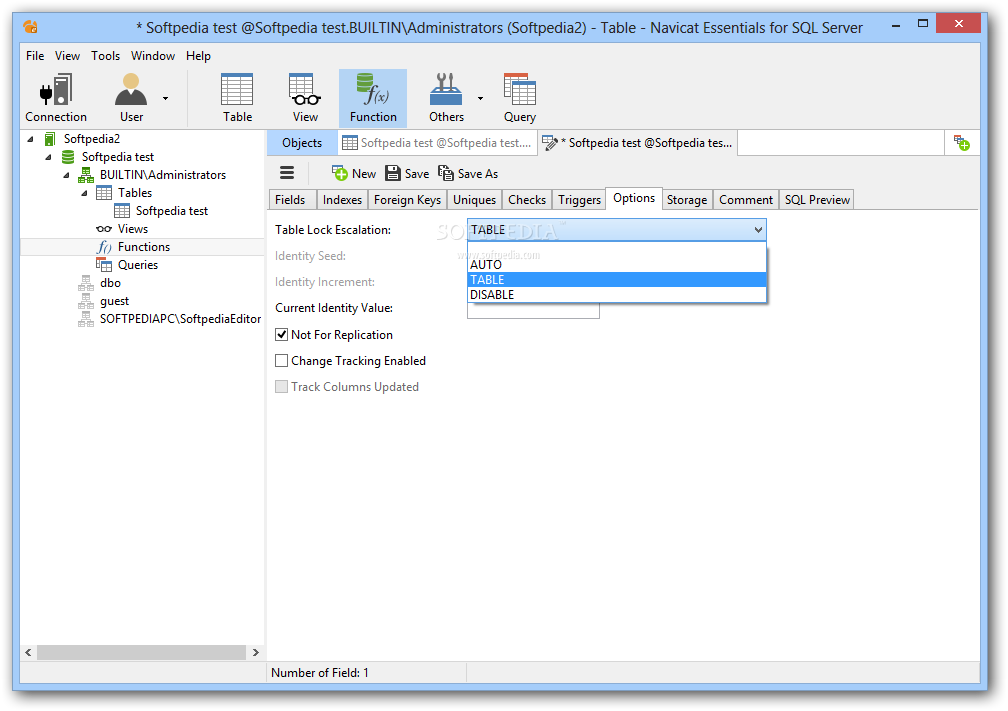This screenshot has height=711, width=1008.
Task: Switch to the Foreign Keys tab
Action: tap(407, 200)
